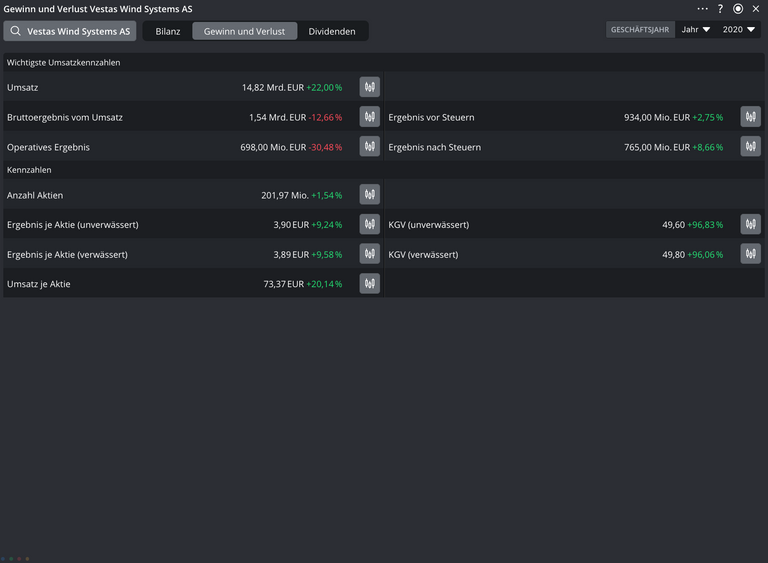
Task: Click the -12,66 % change value
Action: click(x=325, y=118)
